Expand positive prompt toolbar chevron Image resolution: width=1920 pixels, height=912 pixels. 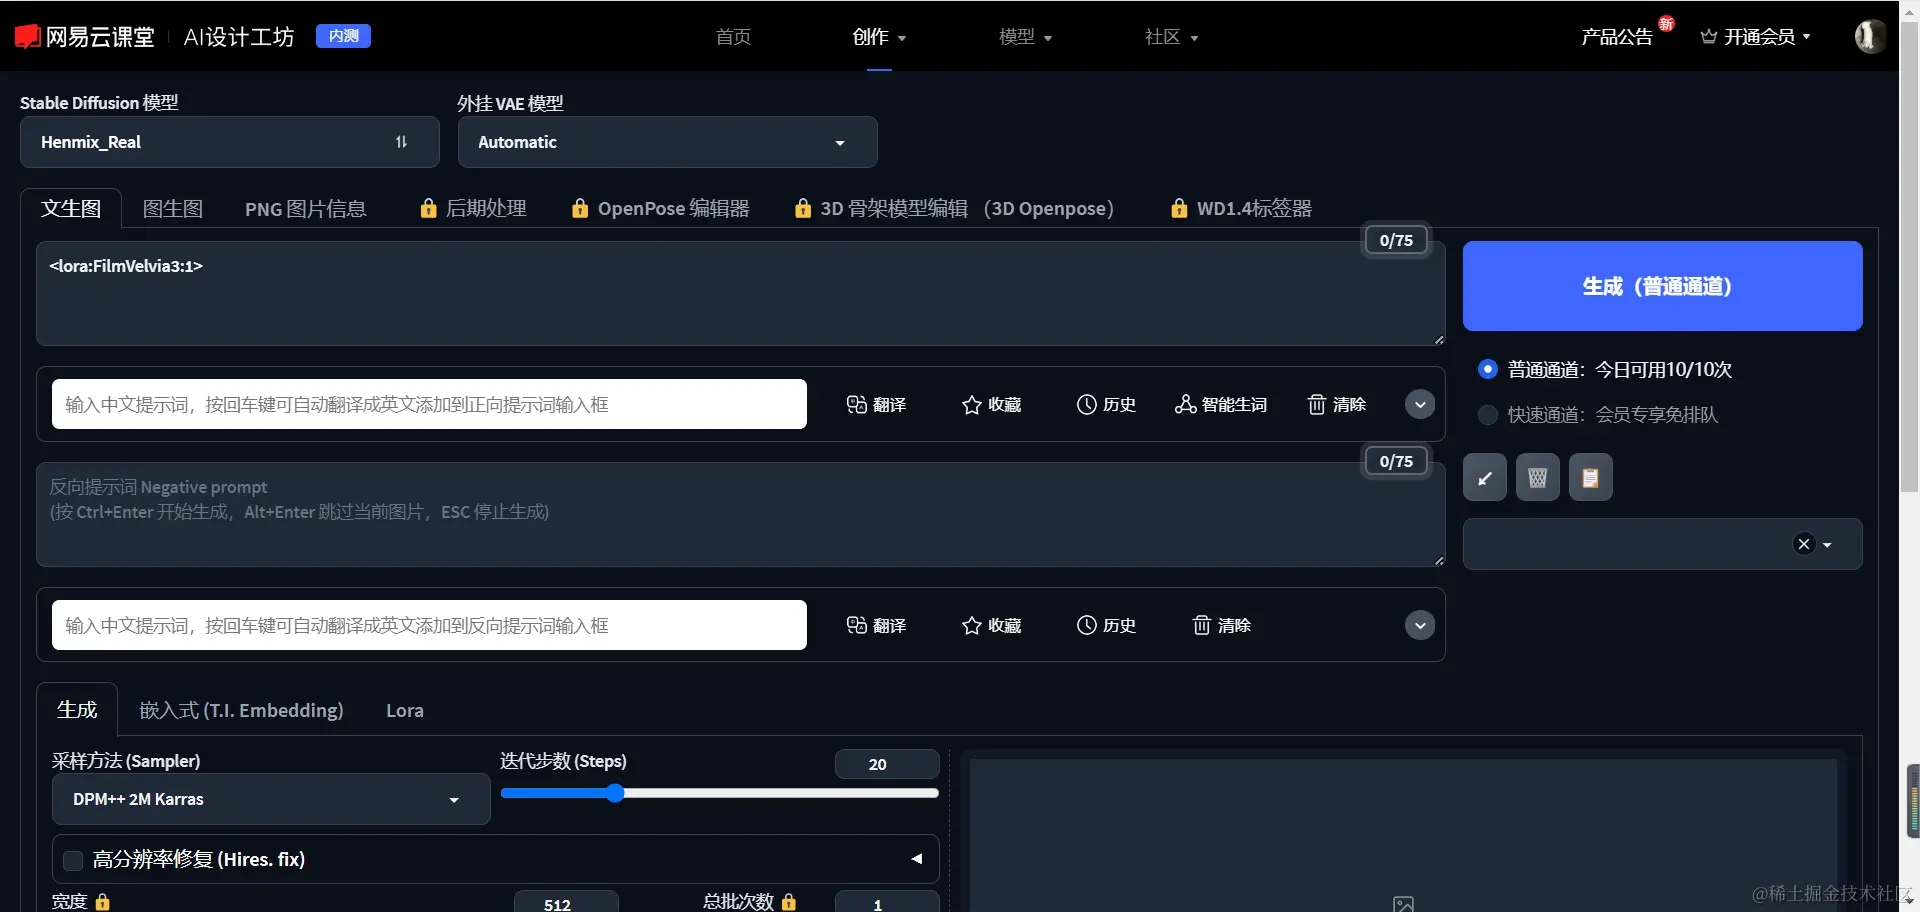pos(1420,404)
